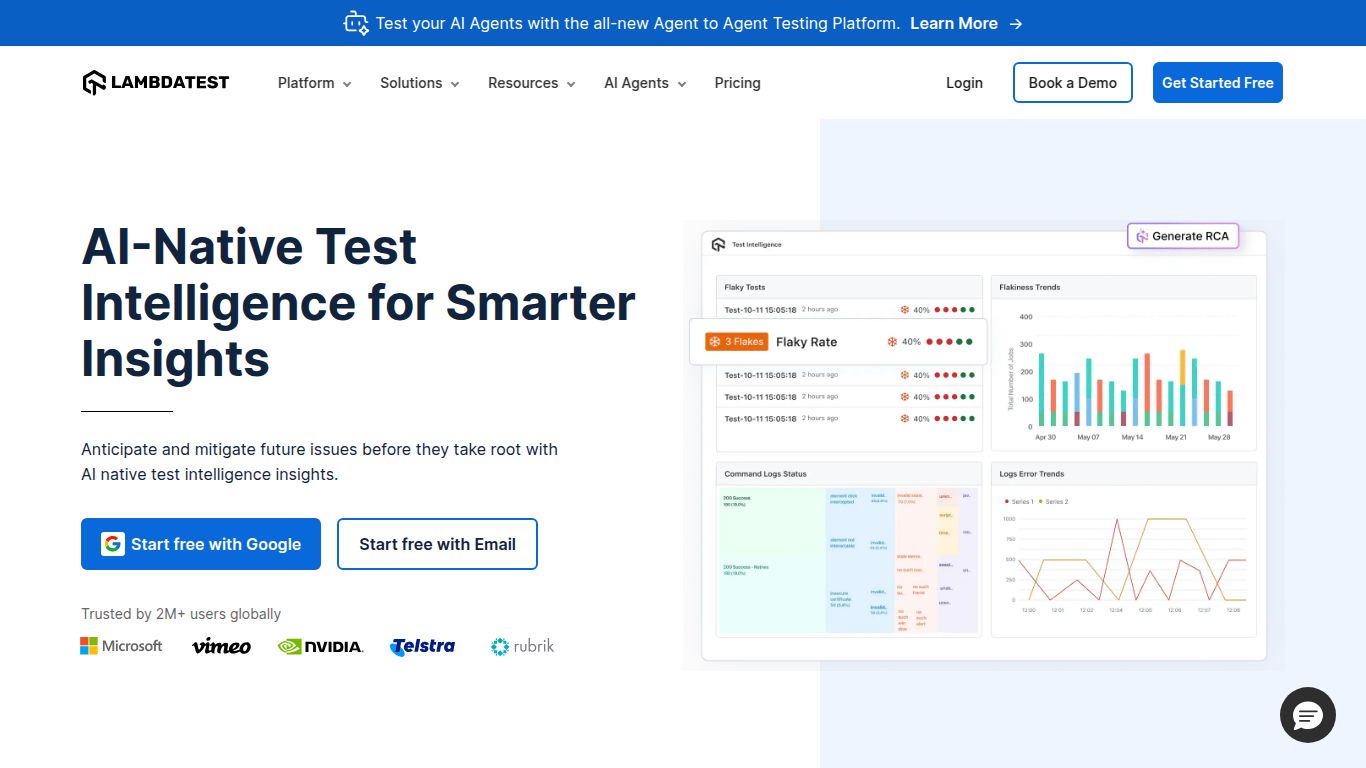Screen dimensions: 1366x768
Task: Click the robot icon in the announcement banner
Action: tap(355, 22)
